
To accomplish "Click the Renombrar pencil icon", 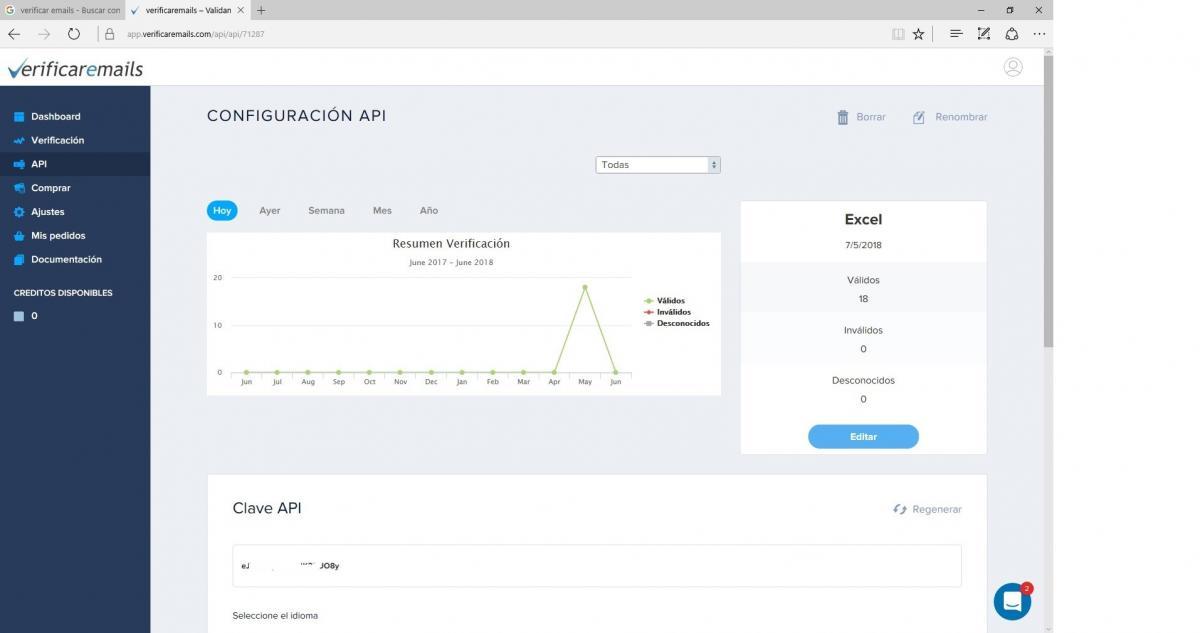I will click(919, 117).
